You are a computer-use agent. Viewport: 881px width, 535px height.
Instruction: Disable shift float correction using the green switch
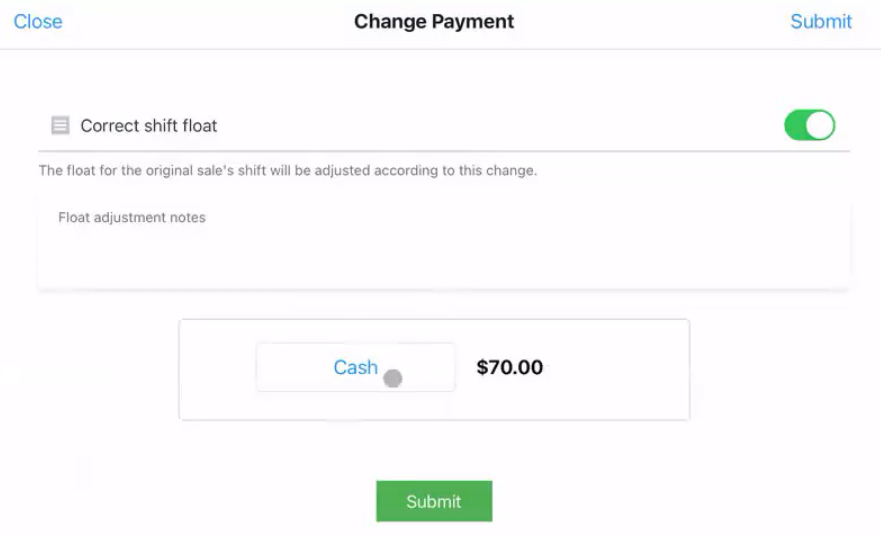(x=809, y=126)
